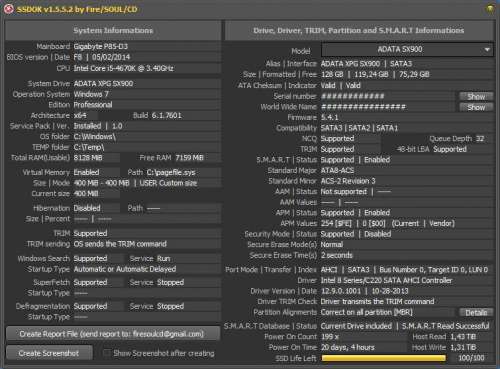The height and width of the screenshot is (369, 500).
Task: Click the SSD Life Left progress bar
Action: pyautogui.click(x=383, y=358)
